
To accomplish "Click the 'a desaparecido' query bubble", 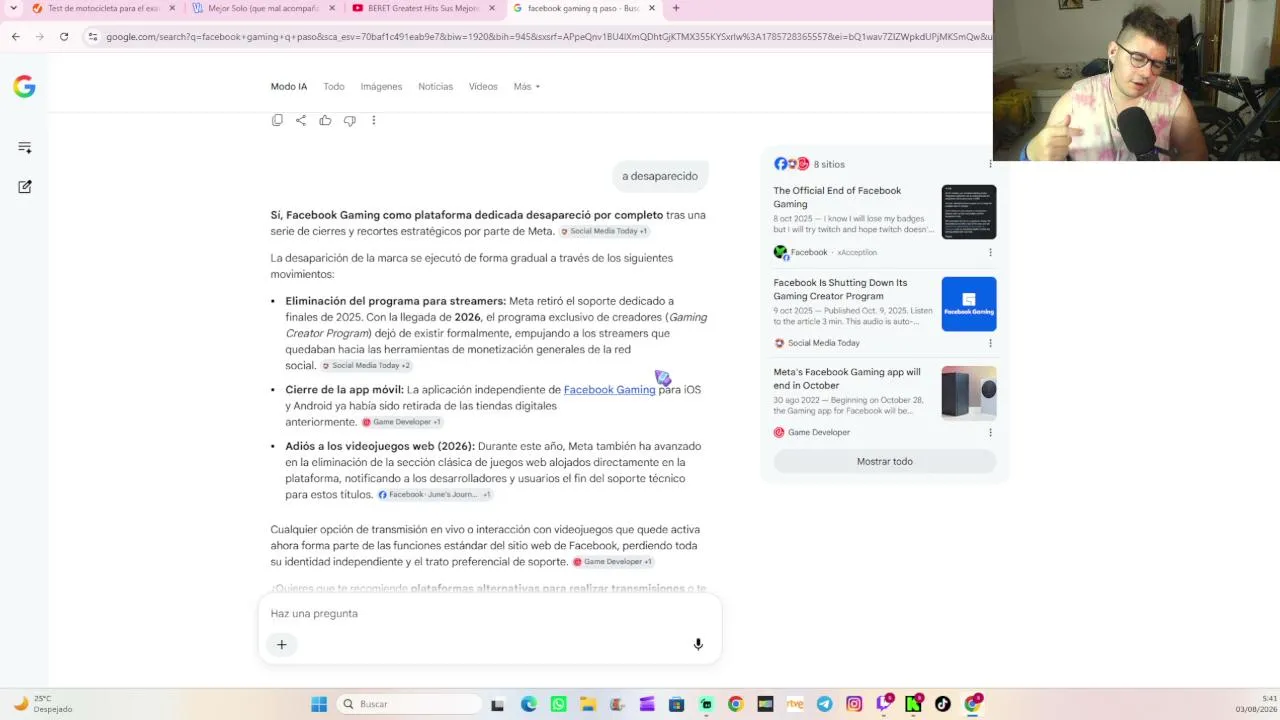I will (660, 176).
